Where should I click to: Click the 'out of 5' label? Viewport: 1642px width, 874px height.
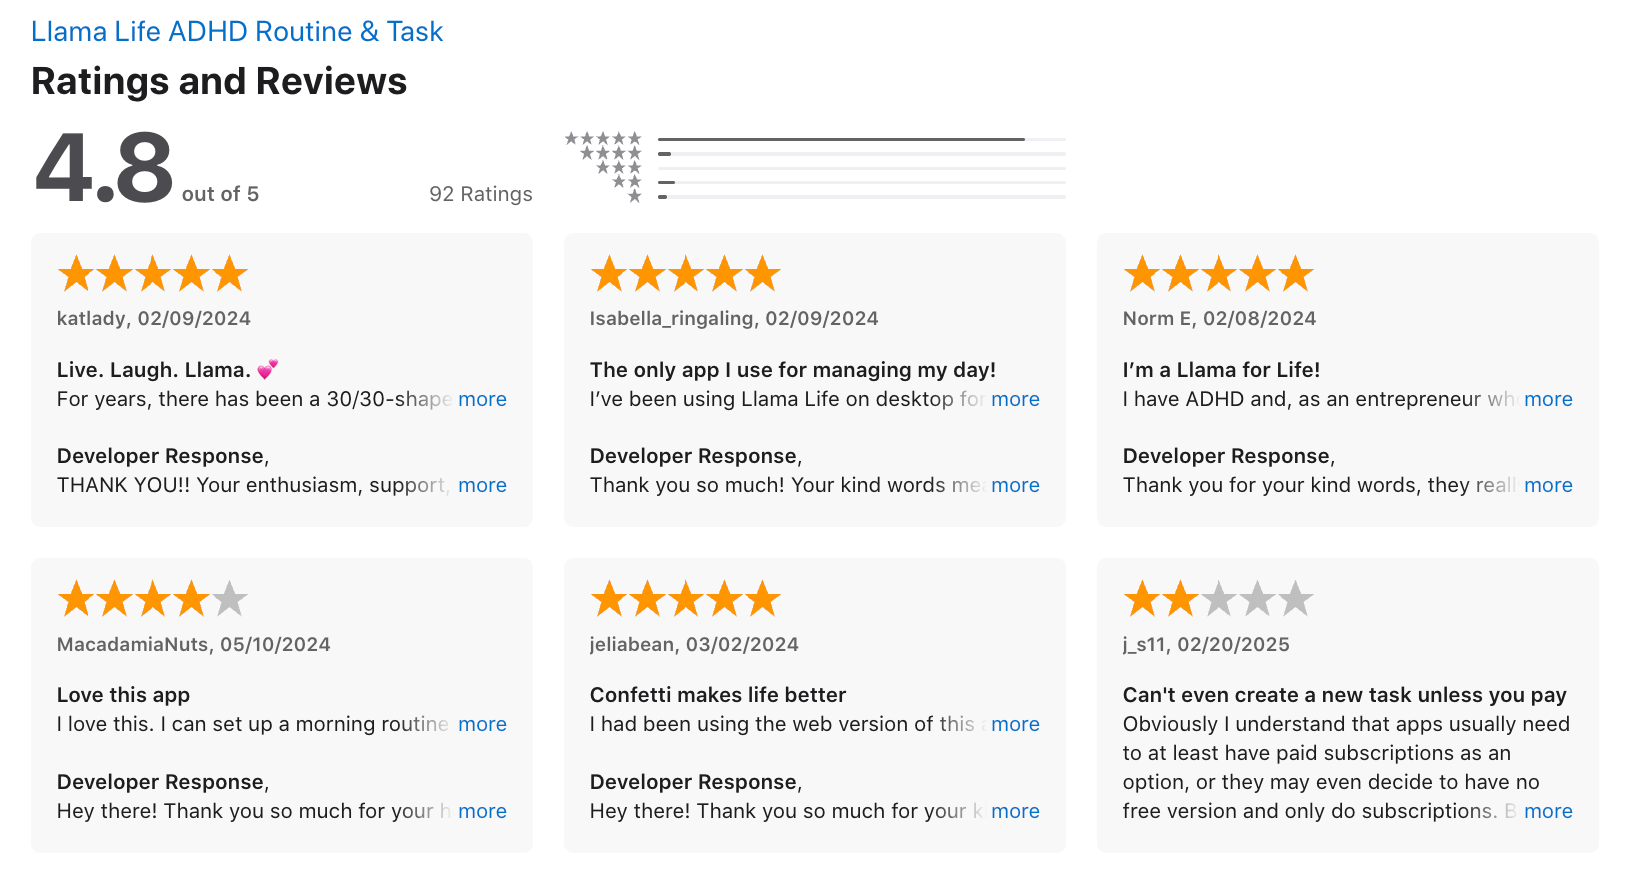(220, 194)
